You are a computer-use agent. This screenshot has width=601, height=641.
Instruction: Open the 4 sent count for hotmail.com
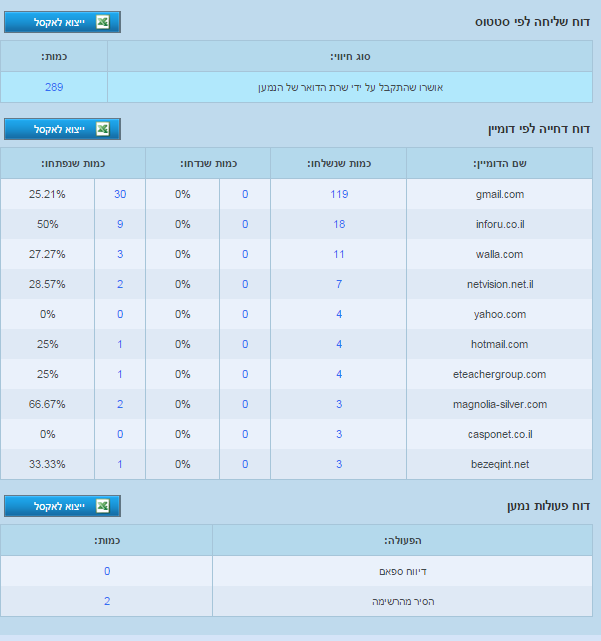339,344
